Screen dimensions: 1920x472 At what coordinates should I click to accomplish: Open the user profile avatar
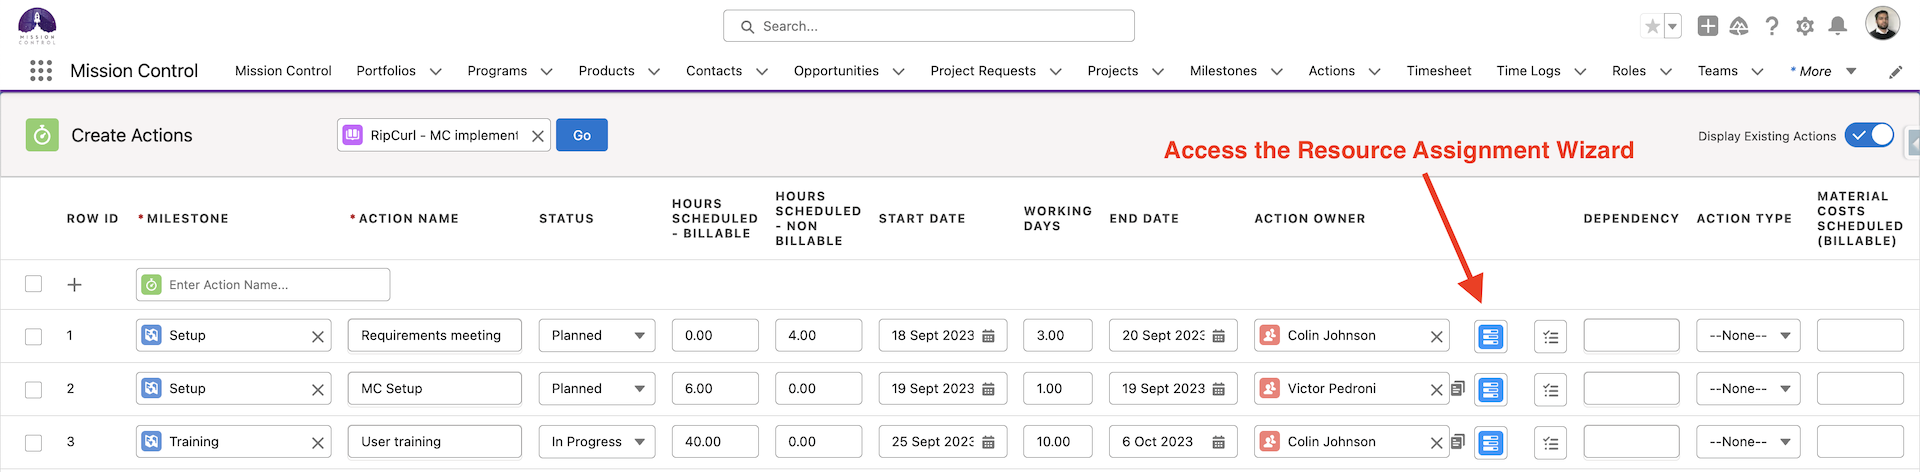(1883, 23)
